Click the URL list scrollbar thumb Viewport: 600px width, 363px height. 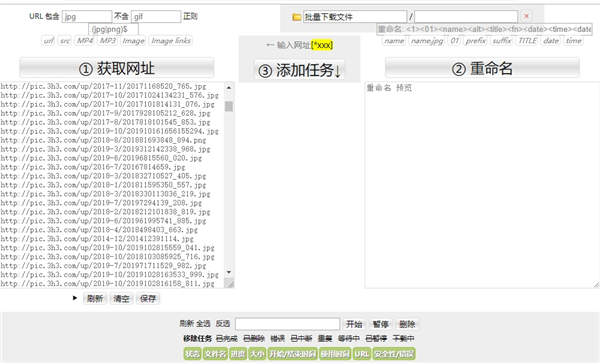[x=229, y=106]
